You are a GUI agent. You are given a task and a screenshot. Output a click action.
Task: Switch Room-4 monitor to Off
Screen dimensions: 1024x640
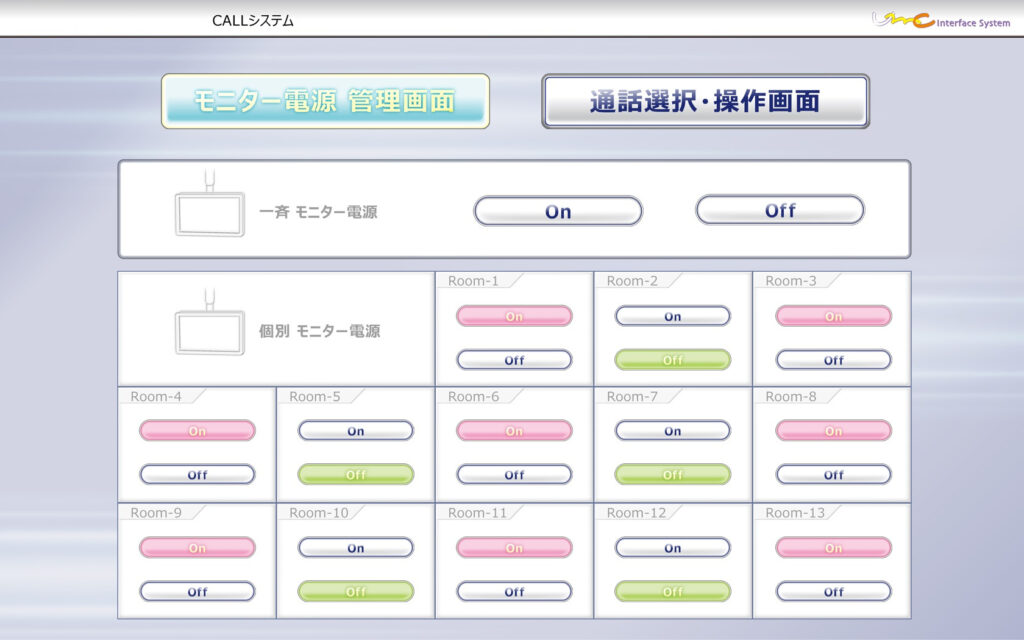[x=197, y=474]
